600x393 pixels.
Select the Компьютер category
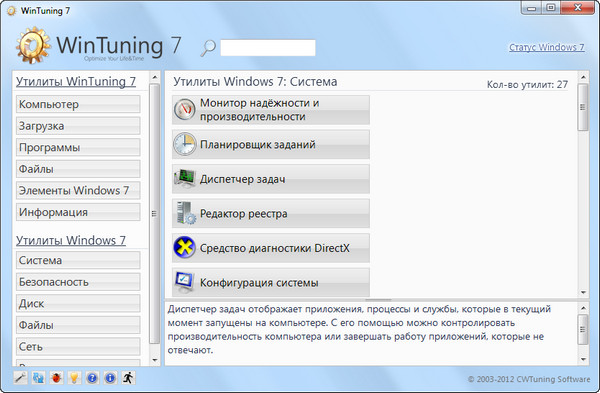pos(78,104)
